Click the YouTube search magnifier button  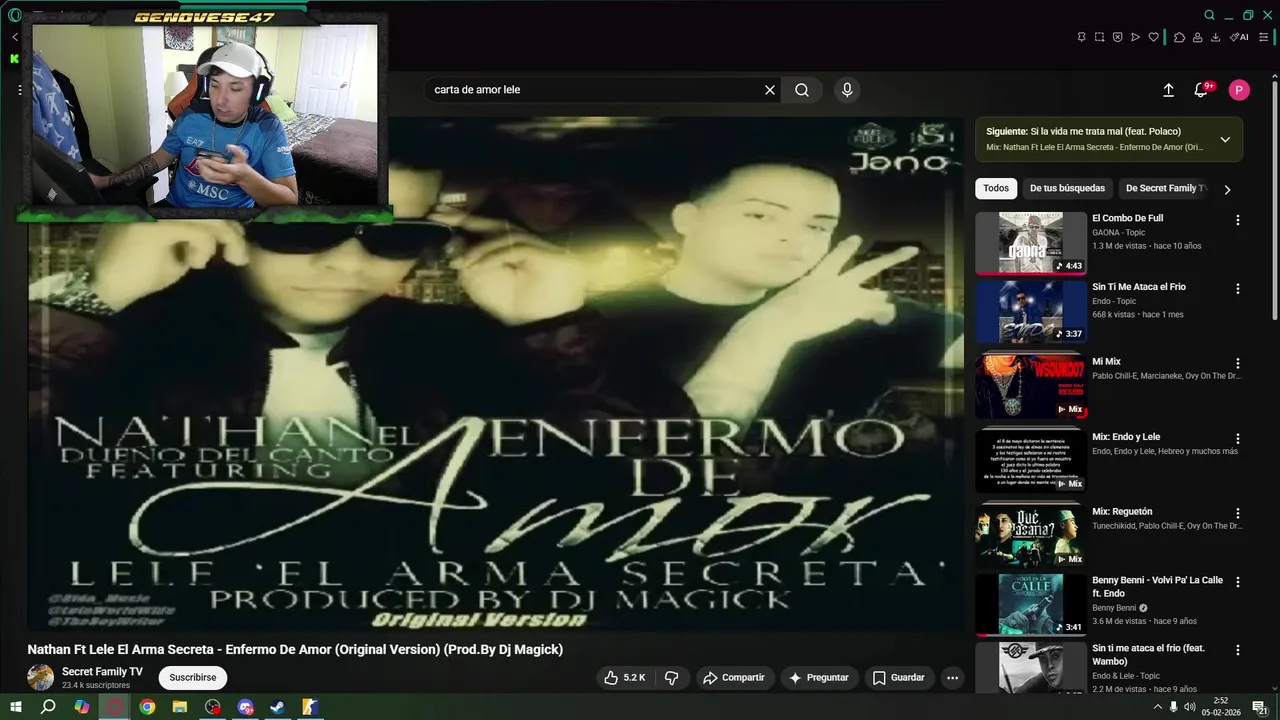(802, 90)
